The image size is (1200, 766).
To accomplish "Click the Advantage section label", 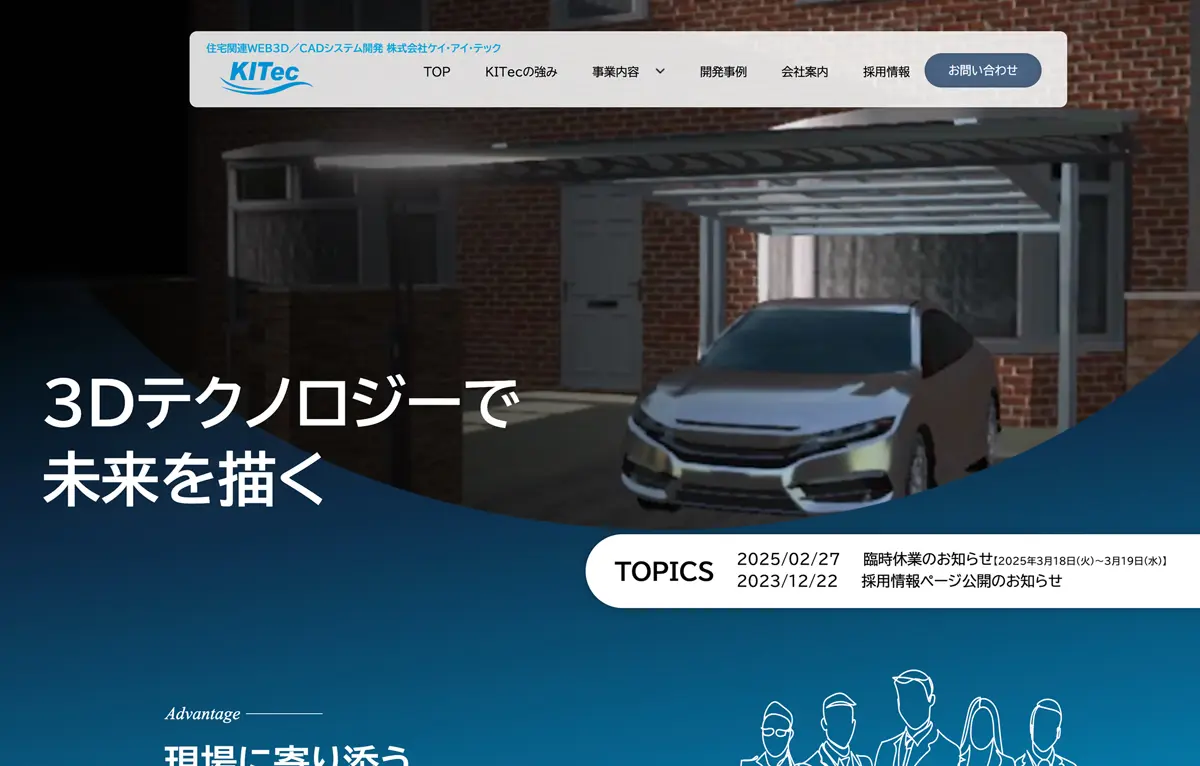I will pos(203,714).
